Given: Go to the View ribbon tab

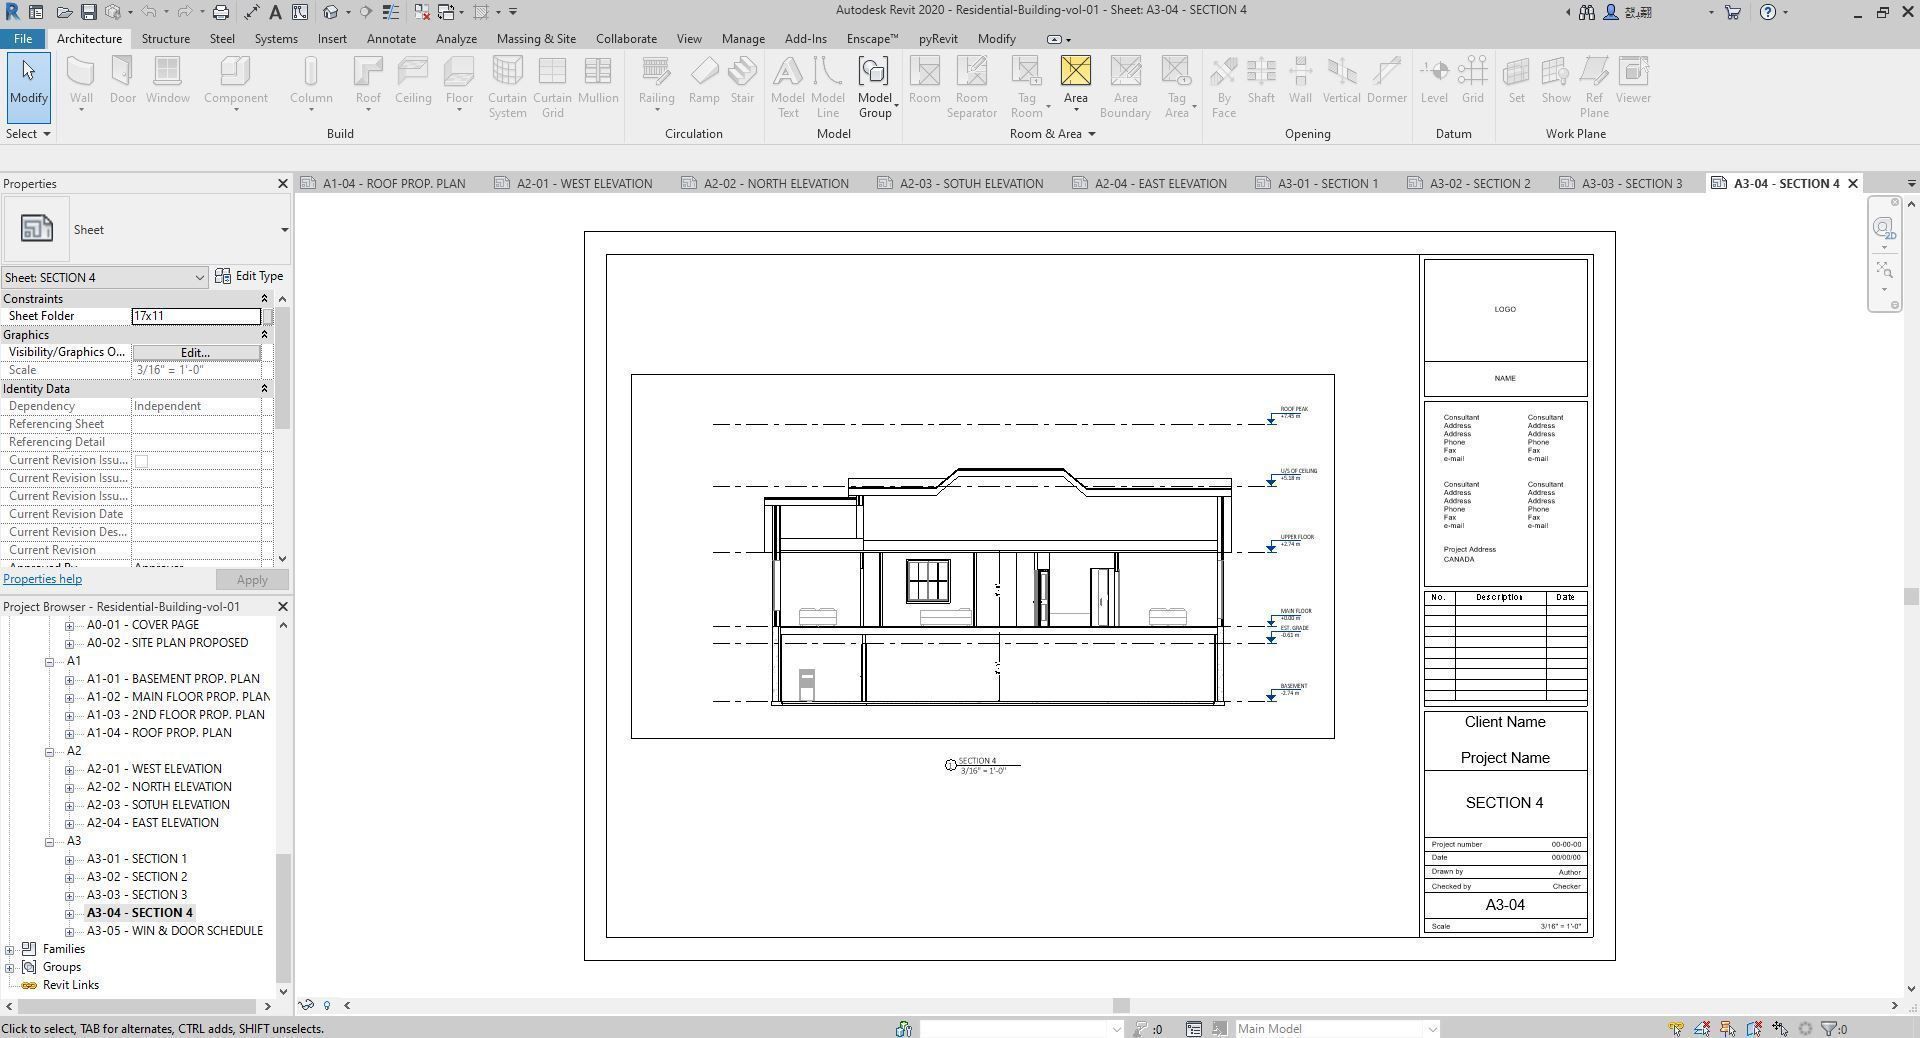Looking at the screenshot, I should pos(689,39).
